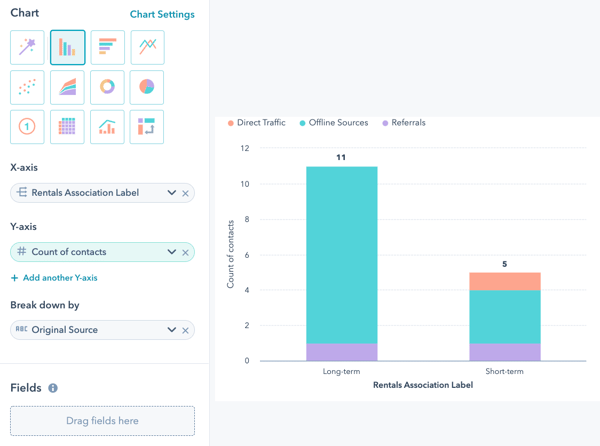Click the Rentals Association Label X-axis field
Screen dimensions: 600x446
point(103,193)
